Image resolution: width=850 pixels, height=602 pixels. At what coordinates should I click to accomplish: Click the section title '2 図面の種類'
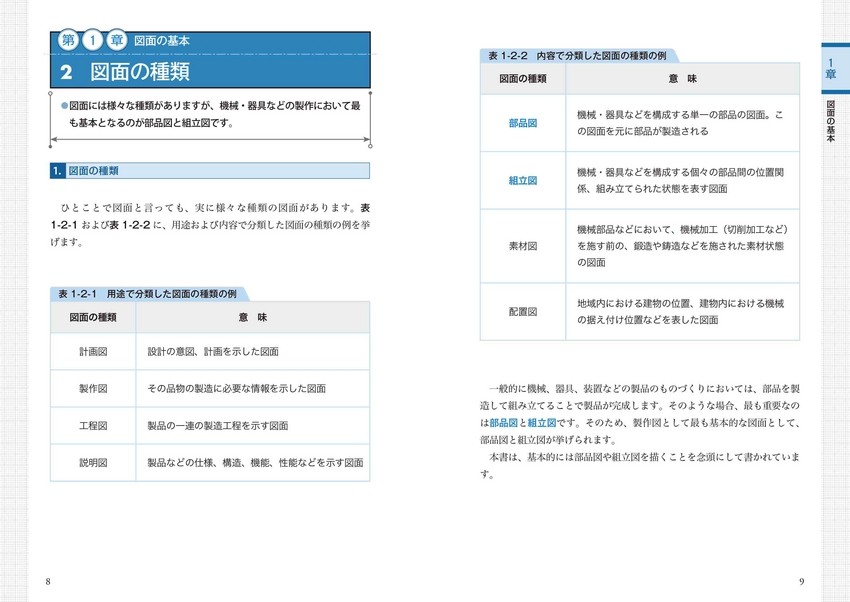(125, 72)
